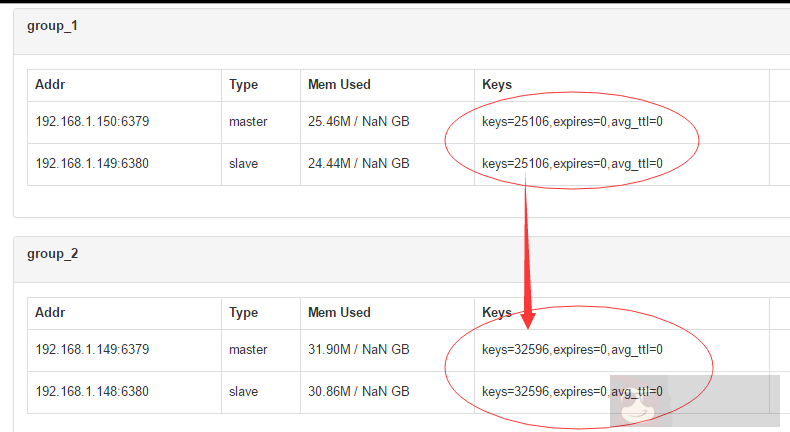Select the master address 192.168.1.150:6379

pyautogui.click(x=92, y=122)
